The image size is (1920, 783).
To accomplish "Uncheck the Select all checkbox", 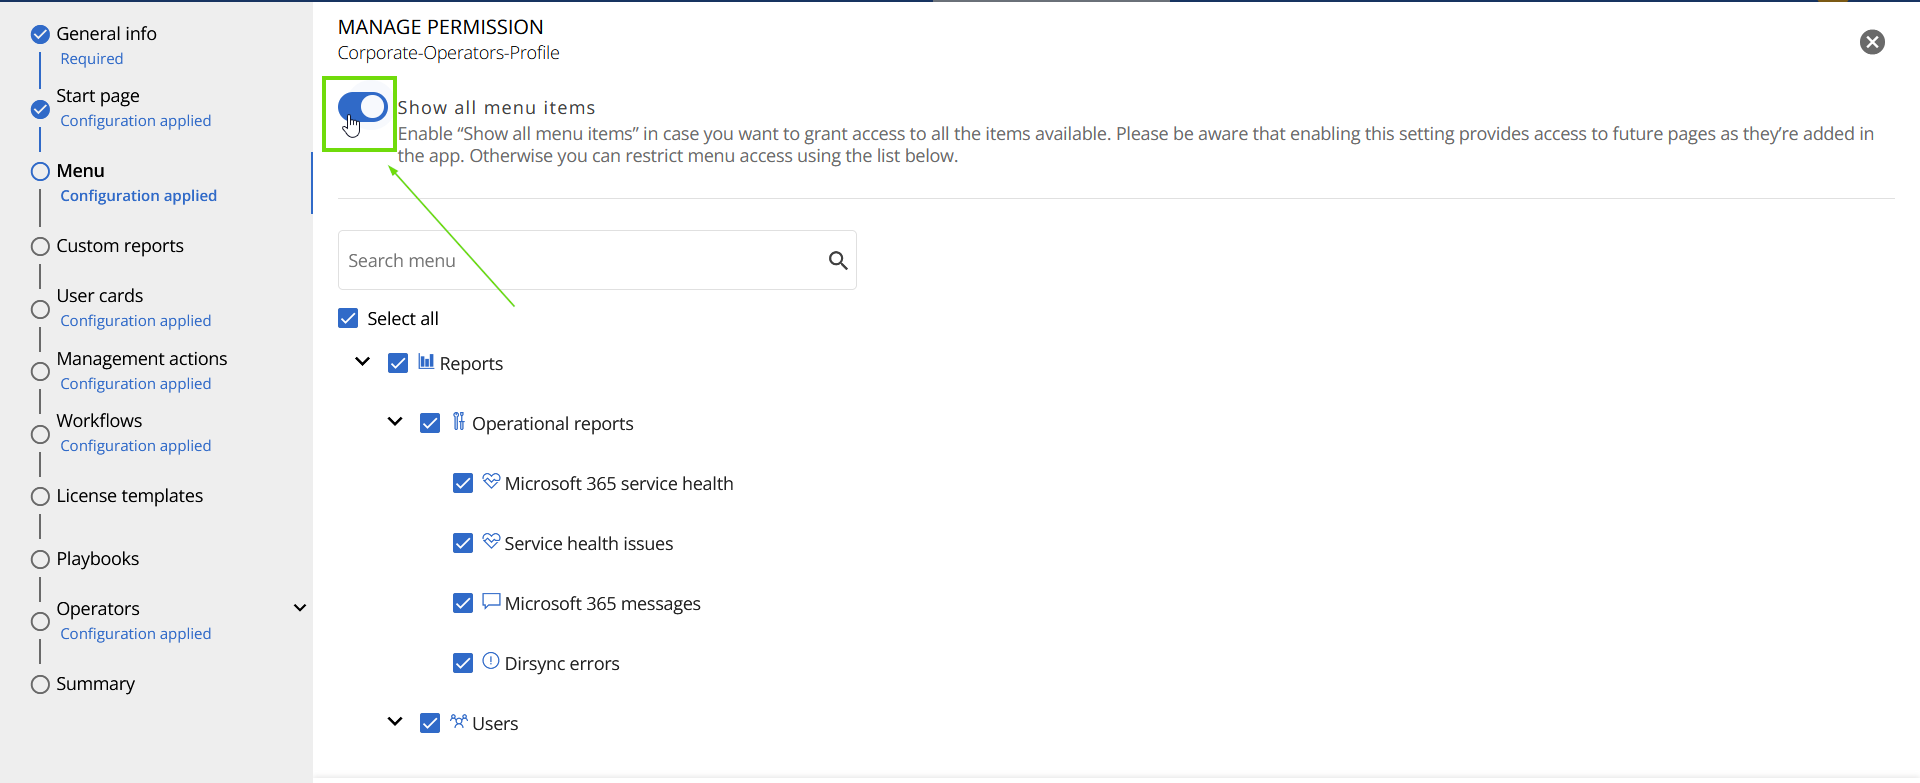I will click(348, 318).
